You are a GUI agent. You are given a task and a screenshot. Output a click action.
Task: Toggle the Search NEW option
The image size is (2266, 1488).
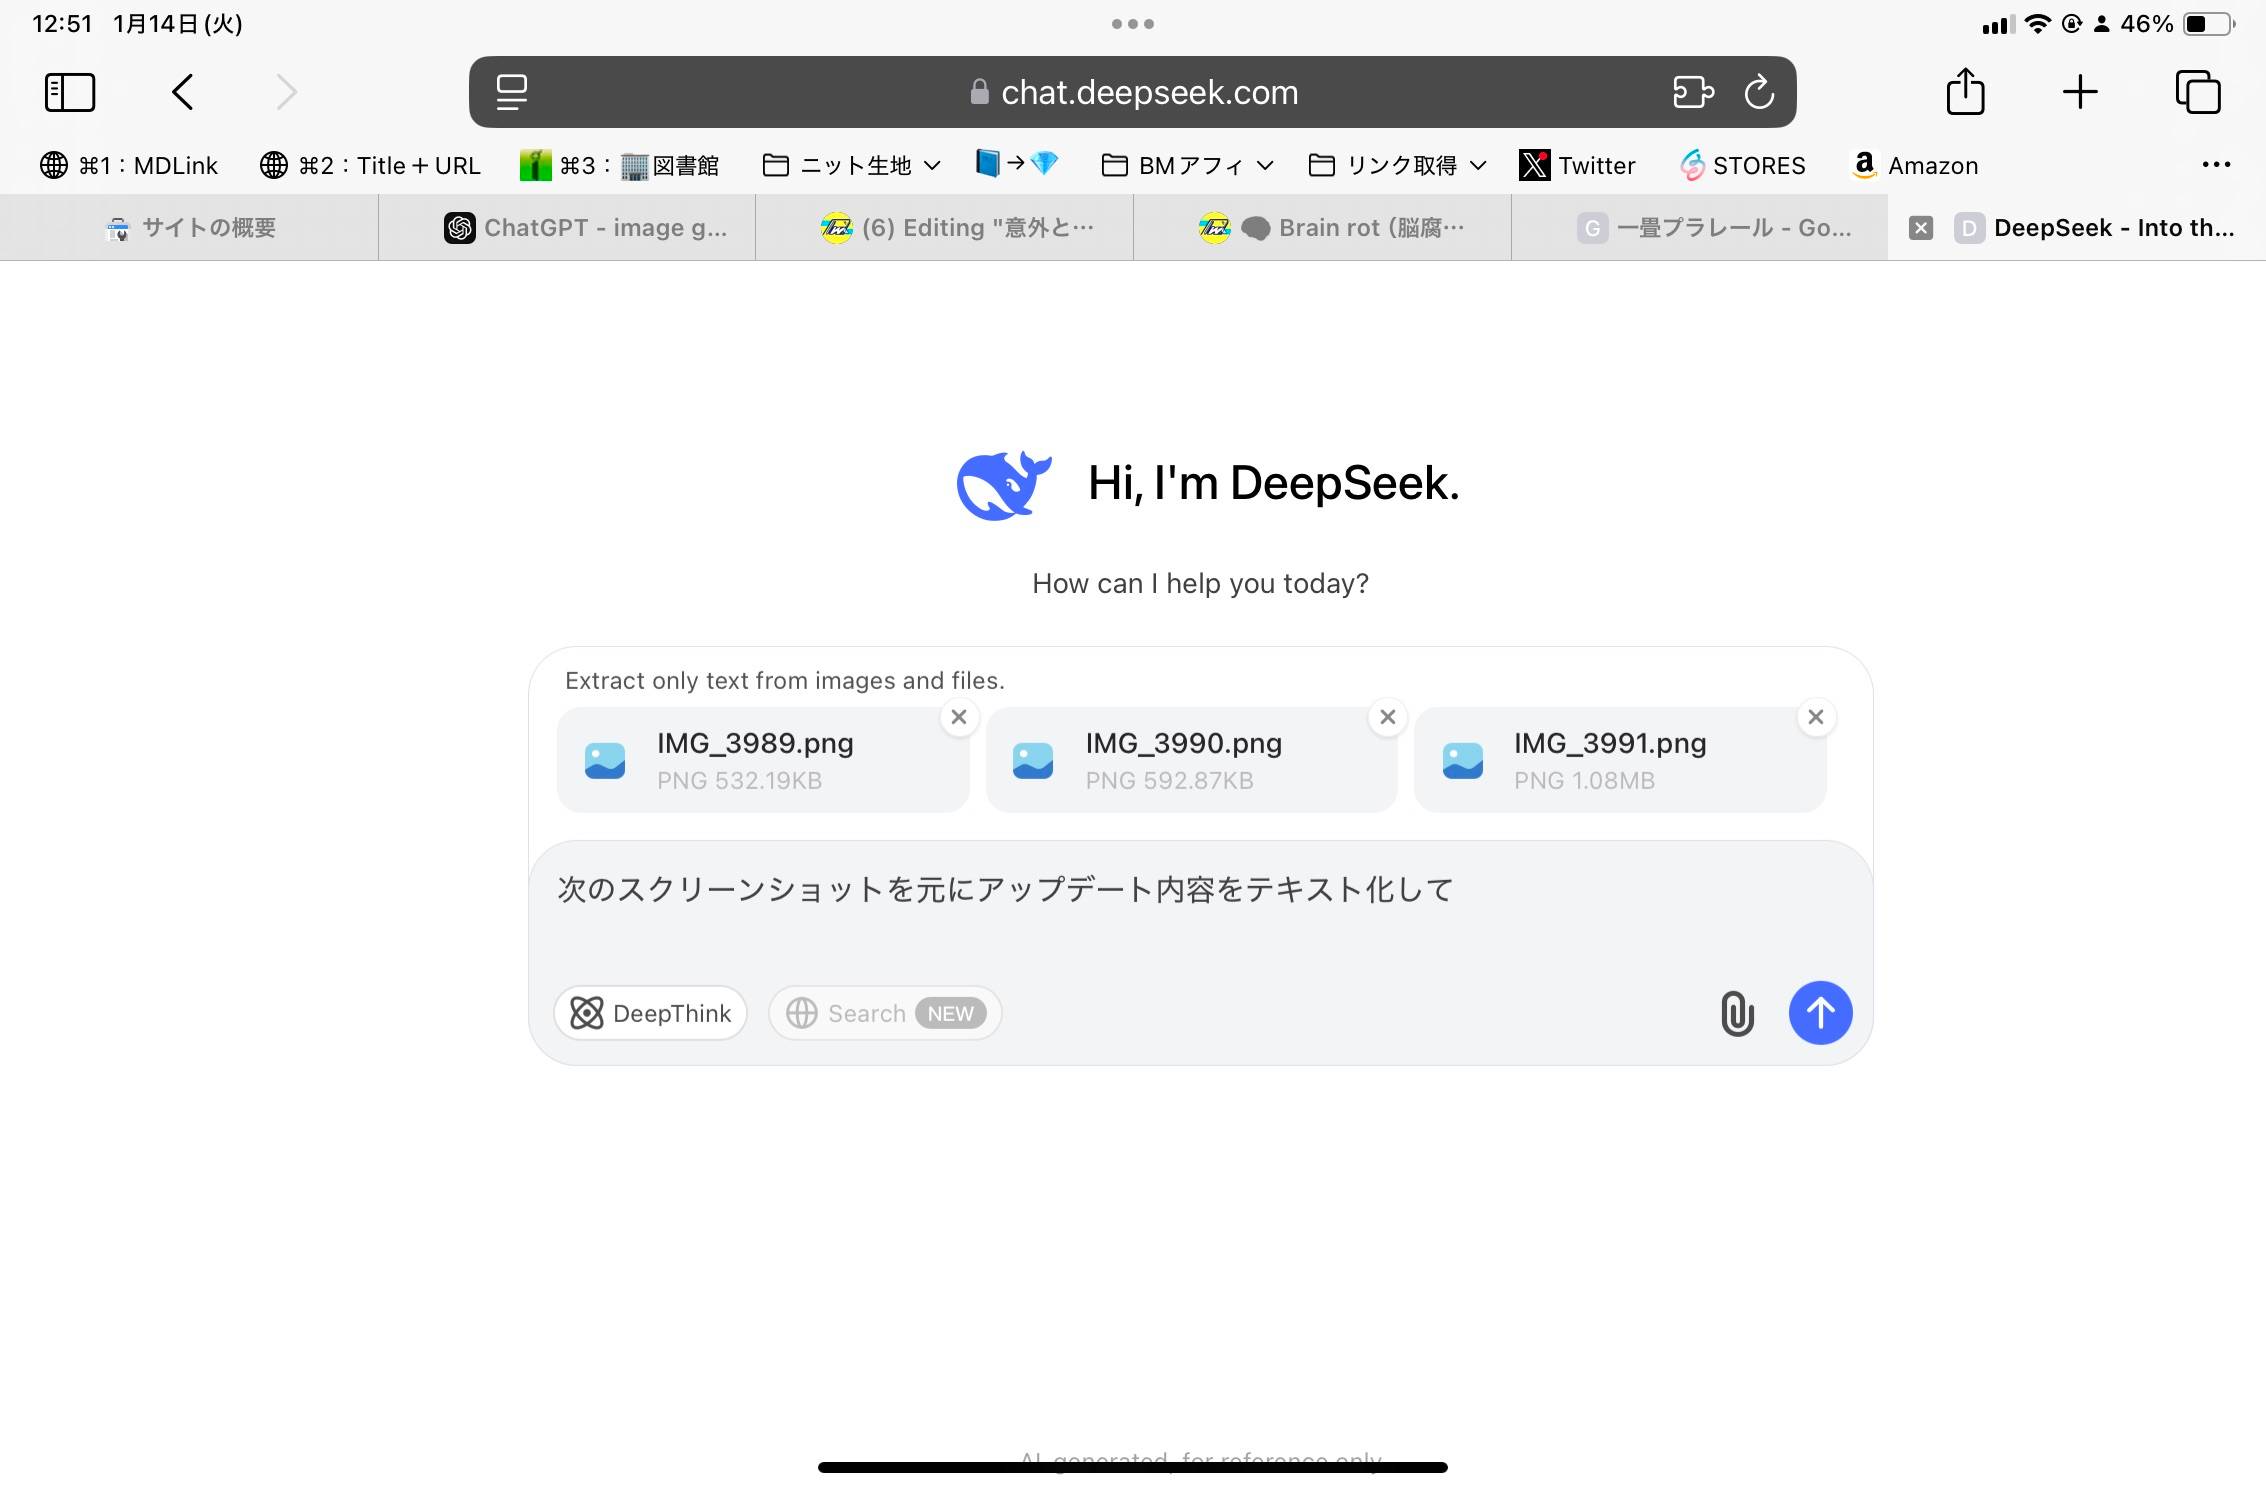coord(885,1013)
